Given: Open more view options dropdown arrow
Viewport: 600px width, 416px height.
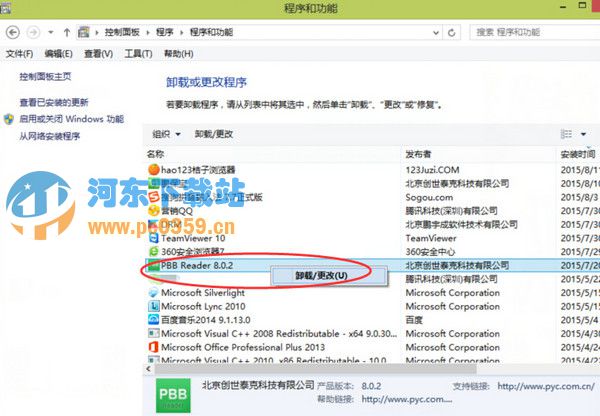Looking at the screenshot, I should coord(584,134).
